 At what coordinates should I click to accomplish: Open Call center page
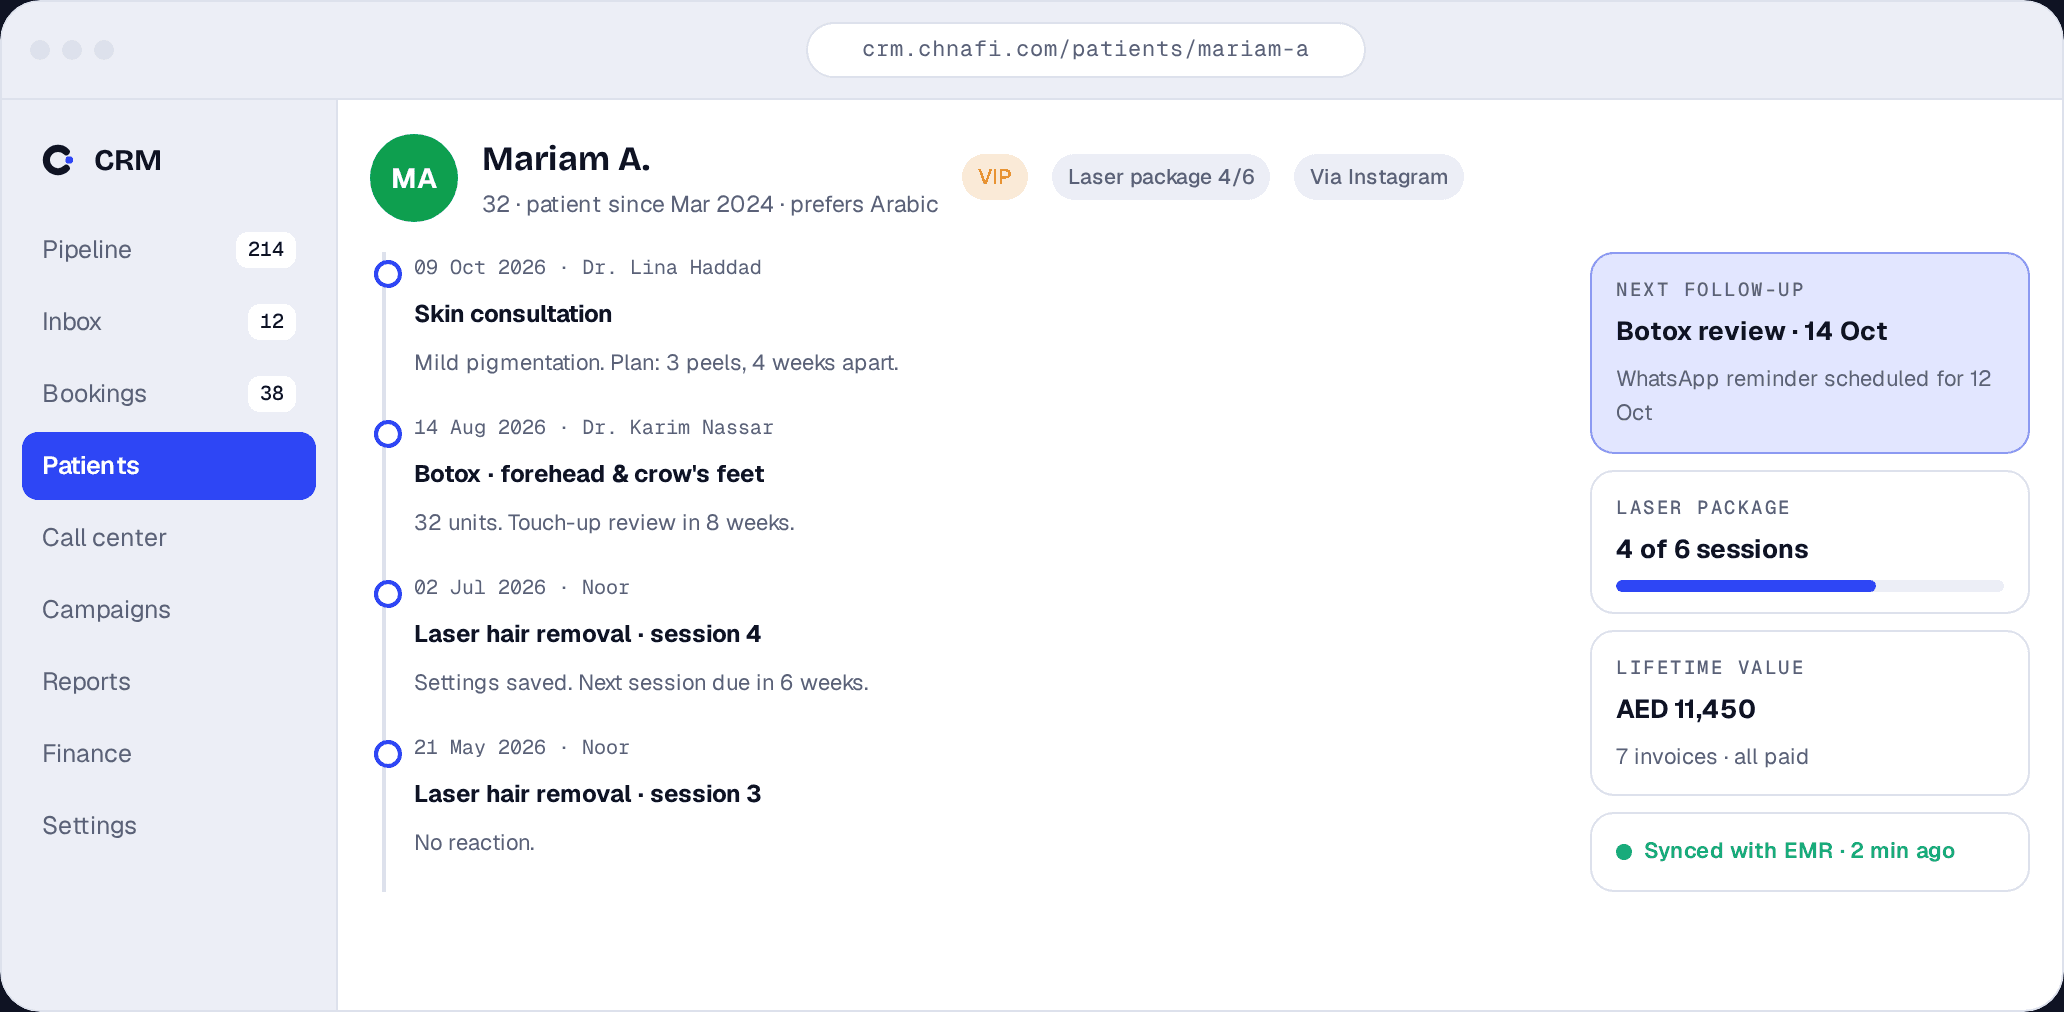pyautogui.click(x=169, y=538)
